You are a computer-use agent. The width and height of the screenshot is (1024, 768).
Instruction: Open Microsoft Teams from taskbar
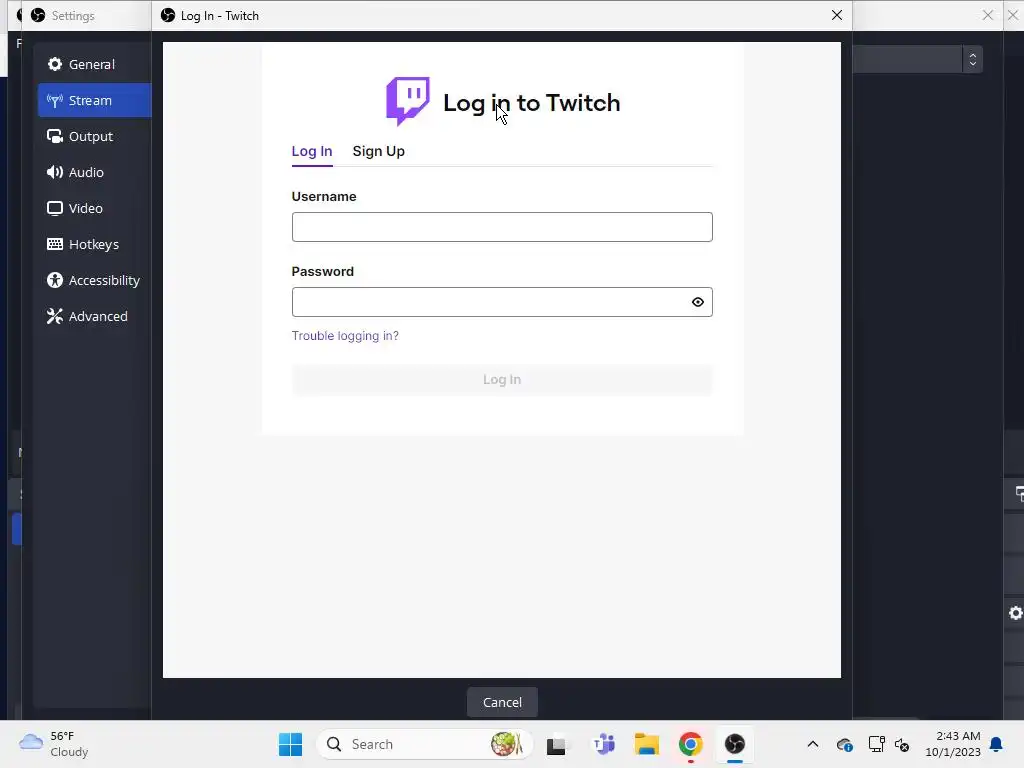click(x=604, y=744)
